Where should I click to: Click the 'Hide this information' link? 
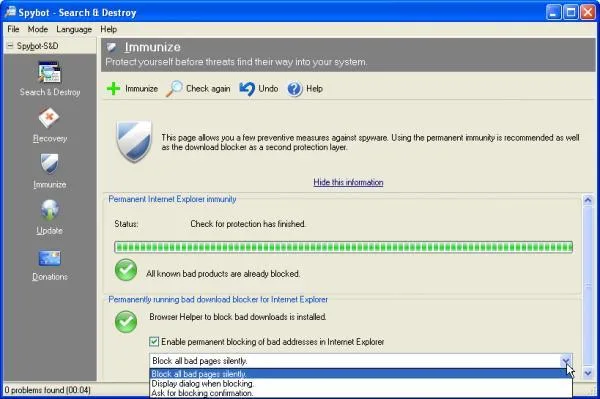coord(348,182)
